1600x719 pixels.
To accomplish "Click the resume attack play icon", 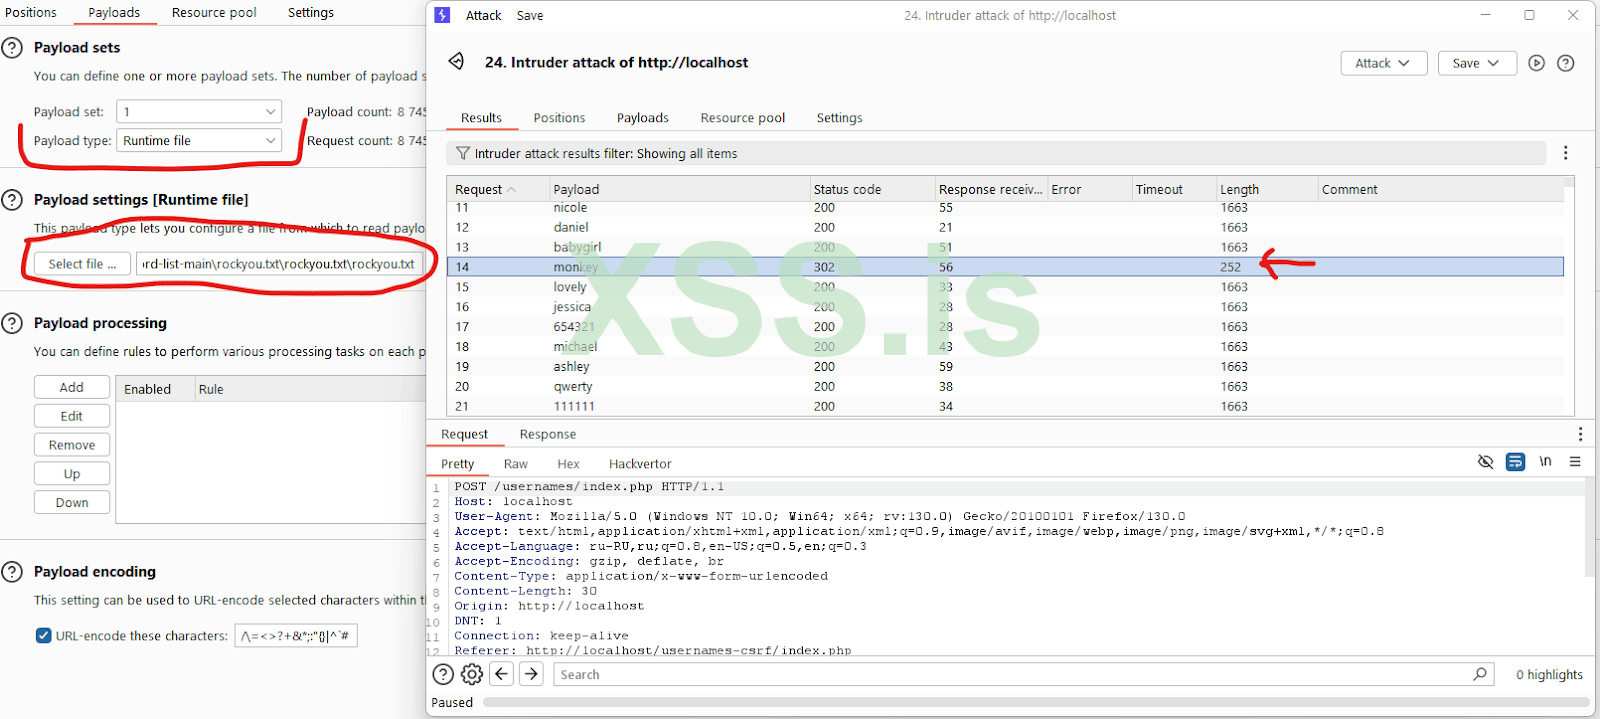I will [x=1536, y=63].
